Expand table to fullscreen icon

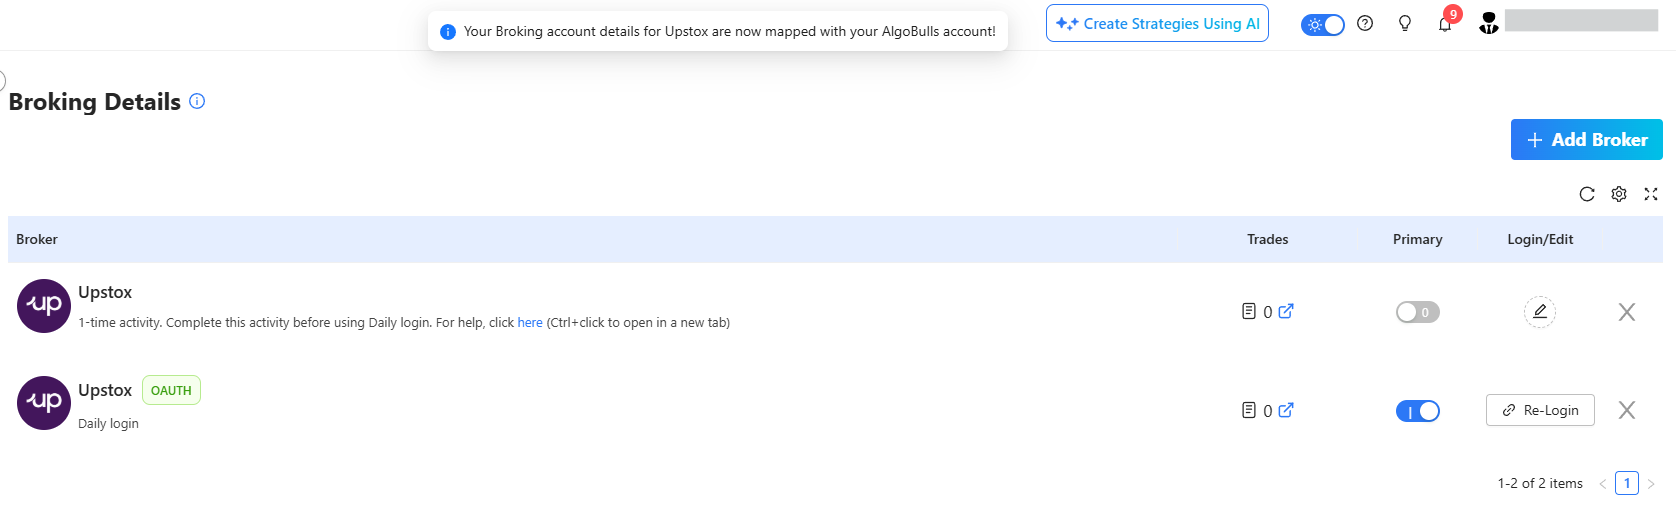point(1651,194)
